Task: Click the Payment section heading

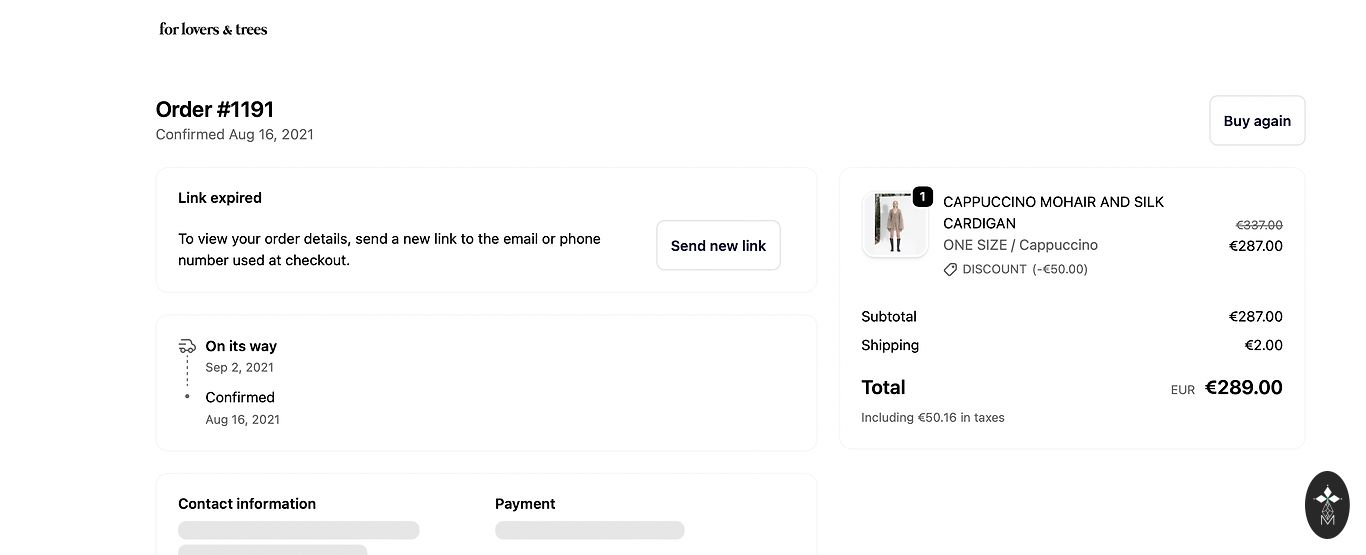Action: point(525,504)
